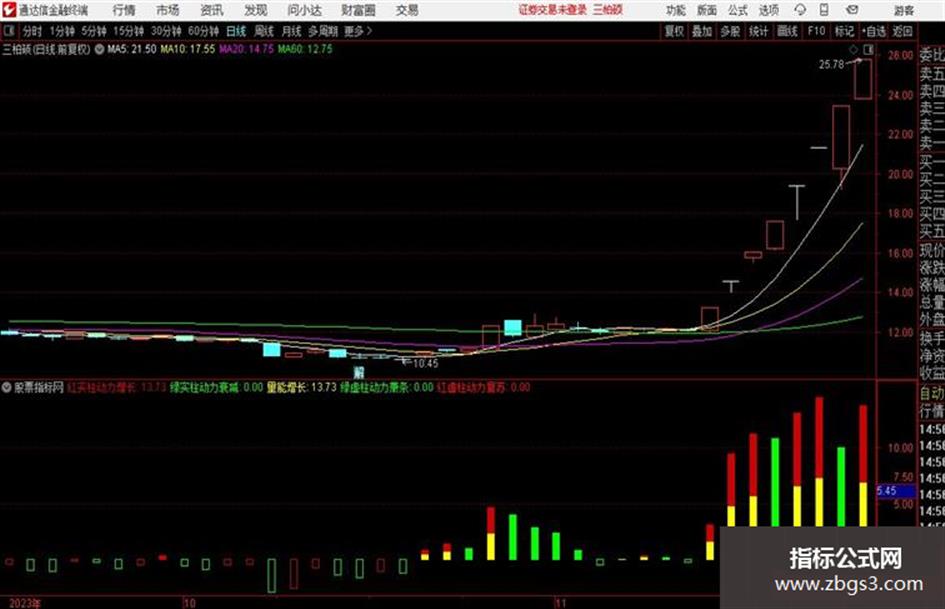The width and height of the screenshot is (945, 609).
Task: Click the diamond icon above the price axis
Action: (854, 49)
